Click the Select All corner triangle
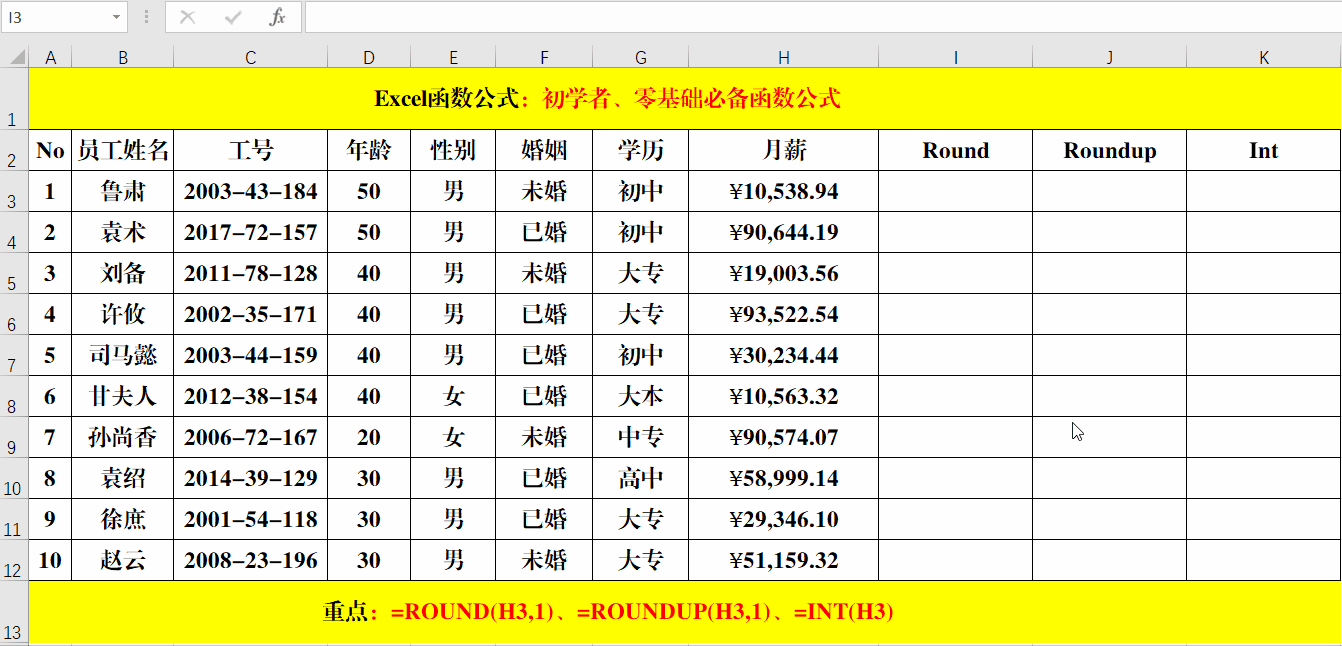This screenshot has height=646, width=1342. 15,57
